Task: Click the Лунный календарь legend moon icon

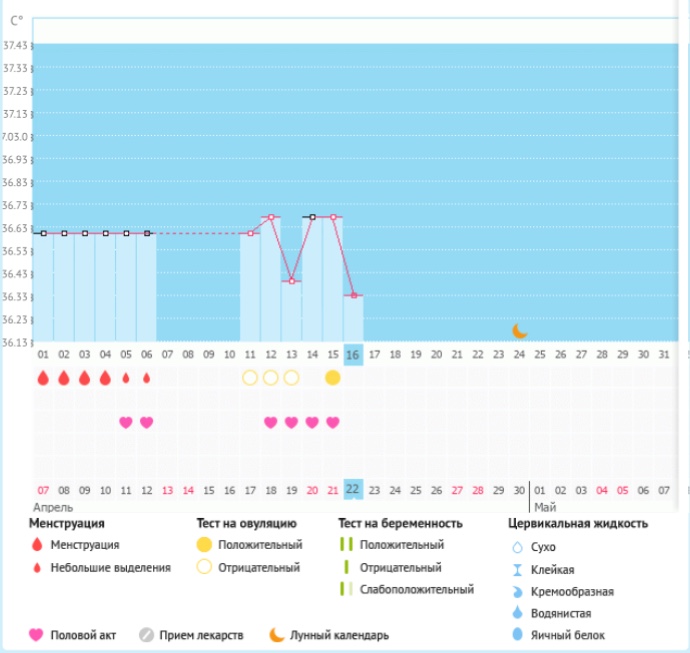Action: (x=275, y=635)
